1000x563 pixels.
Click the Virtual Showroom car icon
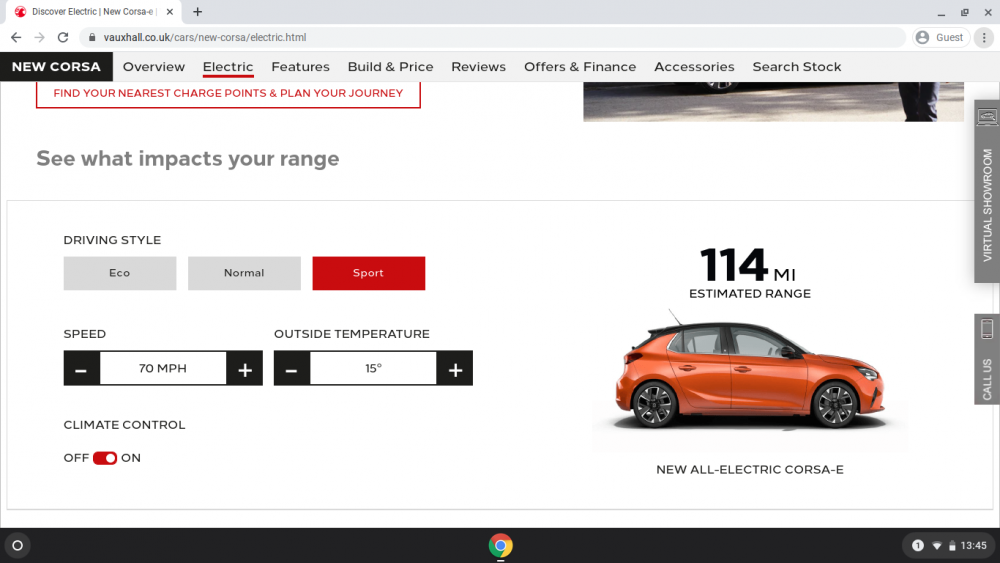[x=987, y=117]
